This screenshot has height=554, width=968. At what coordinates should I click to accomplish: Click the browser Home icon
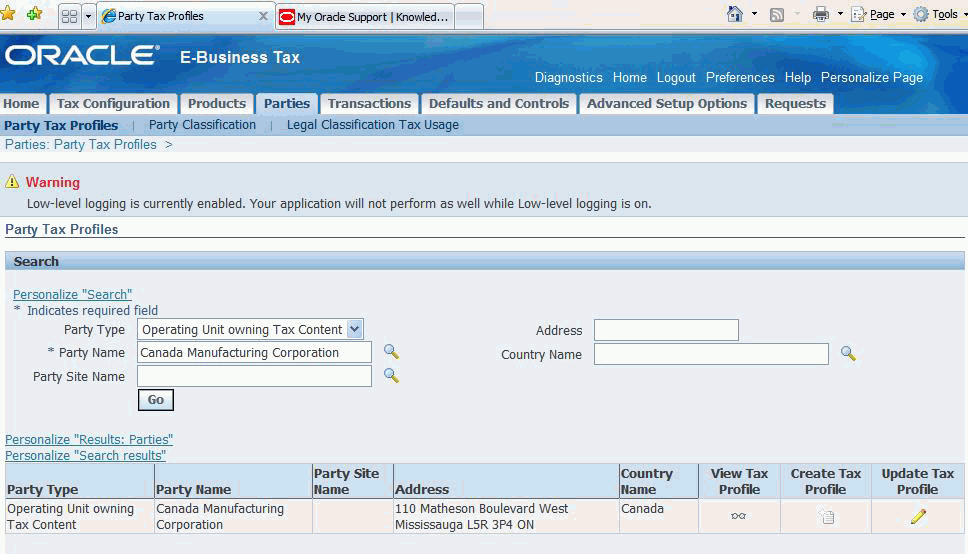pos(735,14)
